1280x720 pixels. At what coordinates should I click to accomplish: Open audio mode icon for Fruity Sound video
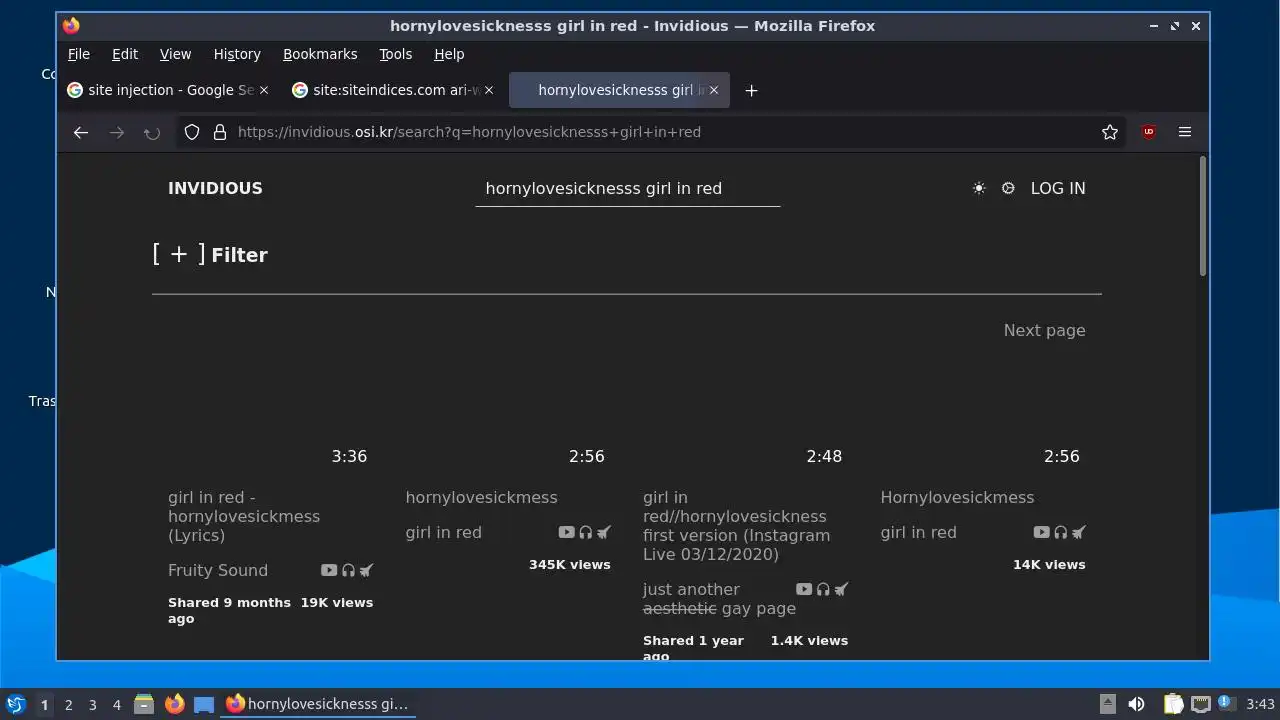(348, 570)
